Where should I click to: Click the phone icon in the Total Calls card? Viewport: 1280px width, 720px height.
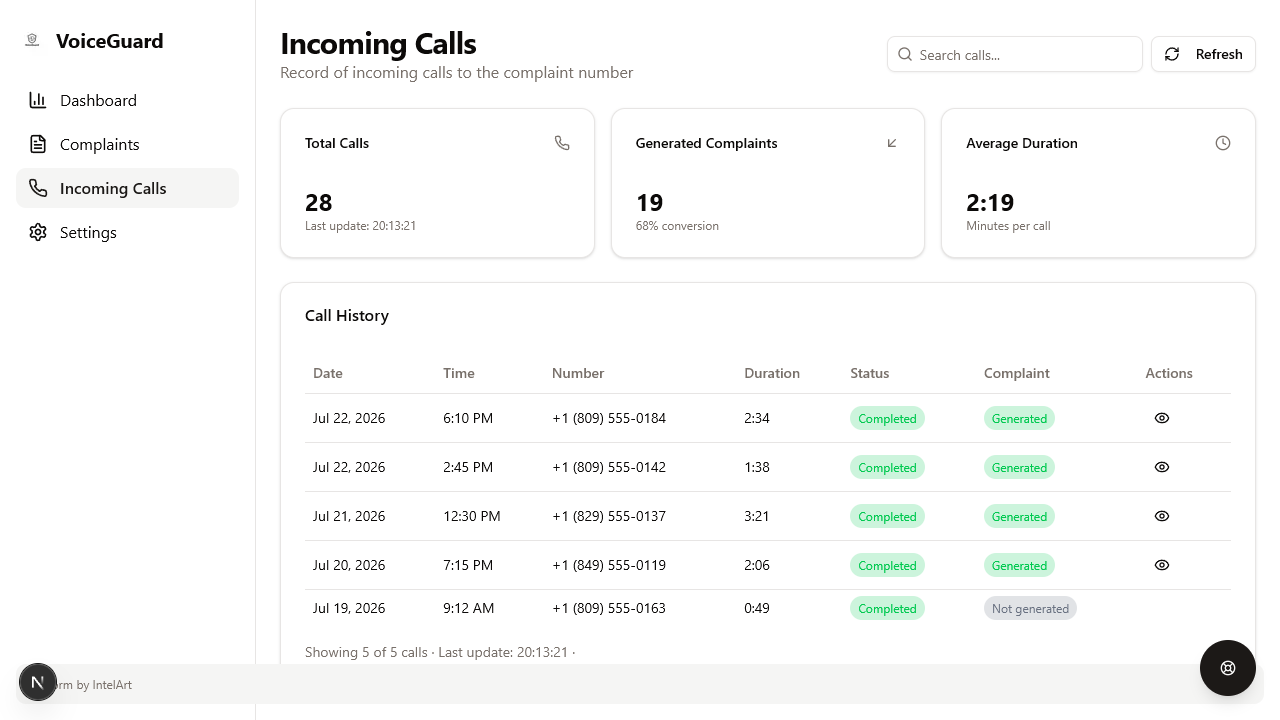click(562, 143)
